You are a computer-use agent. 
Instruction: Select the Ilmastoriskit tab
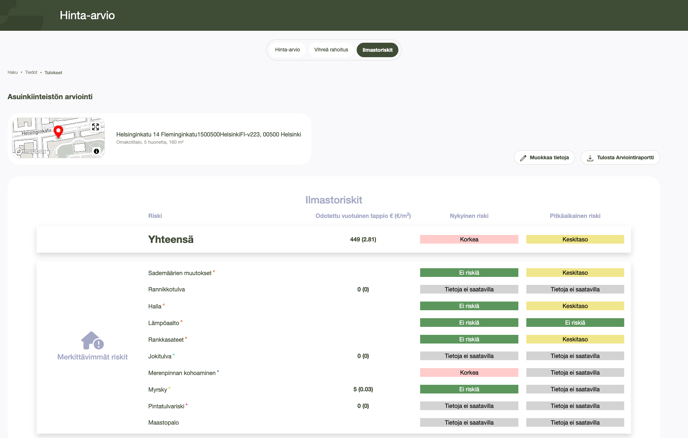click(377, 50)
